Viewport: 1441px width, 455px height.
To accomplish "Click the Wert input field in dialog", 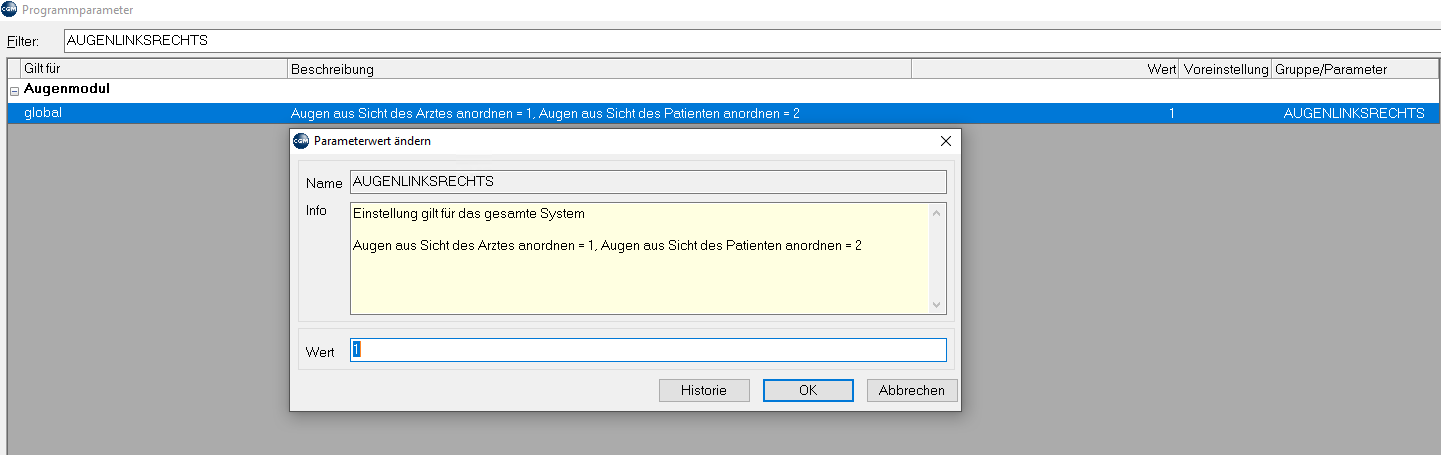I will (x=648, y=350).
